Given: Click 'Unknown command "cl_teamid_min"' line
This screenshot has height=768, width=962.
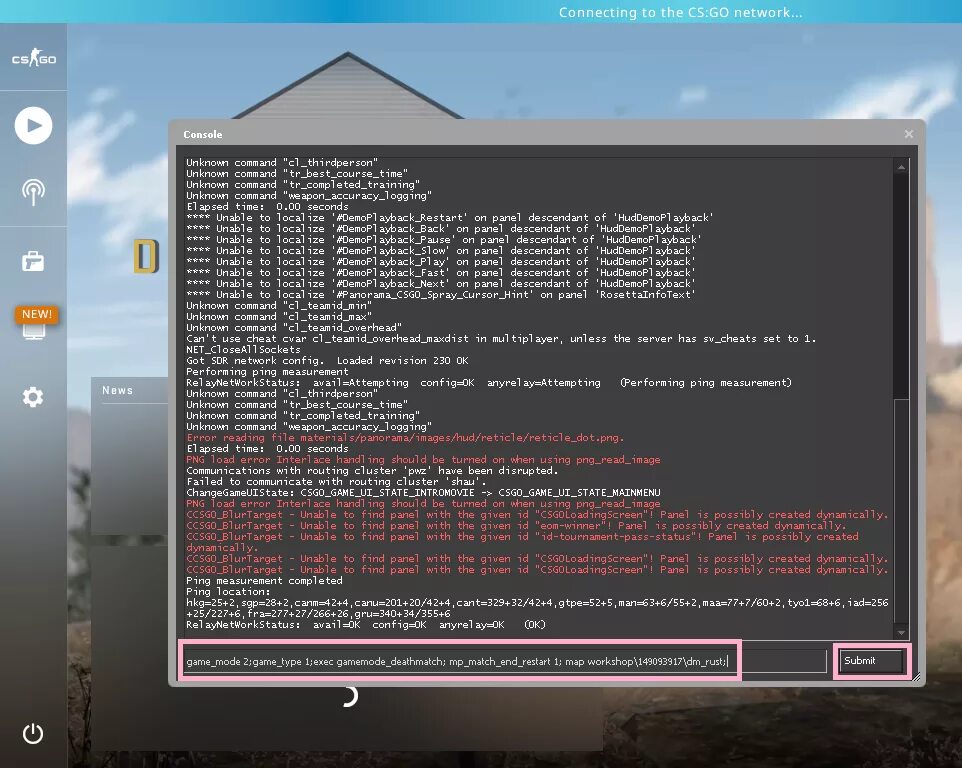Looking at the screenshot, I should pyautogui.click(x=279, y=305).
